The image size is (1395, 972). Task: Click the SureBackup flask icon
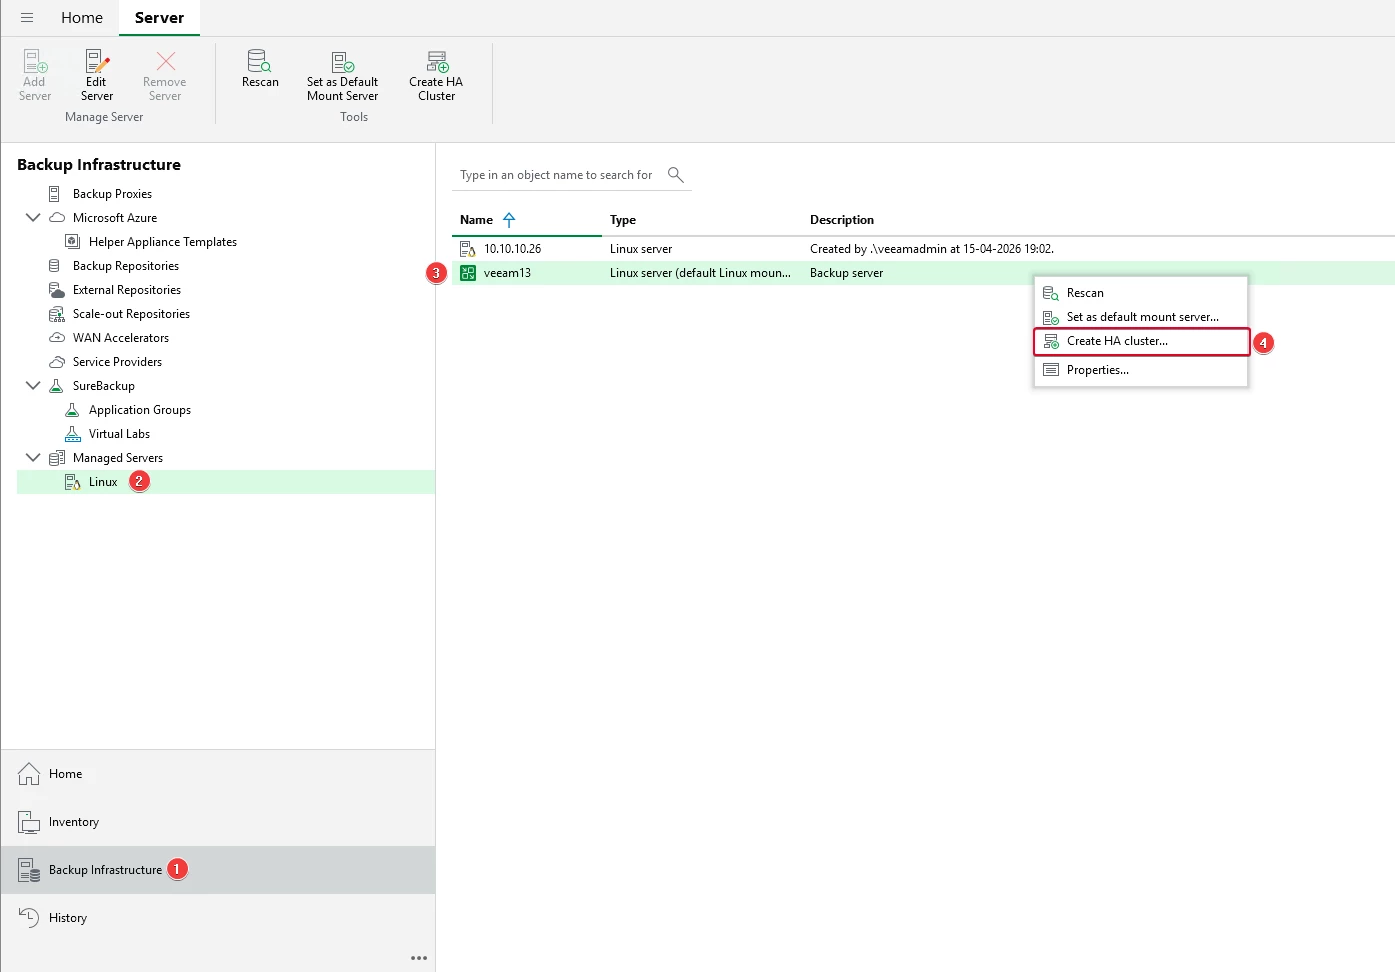(57, 386)
